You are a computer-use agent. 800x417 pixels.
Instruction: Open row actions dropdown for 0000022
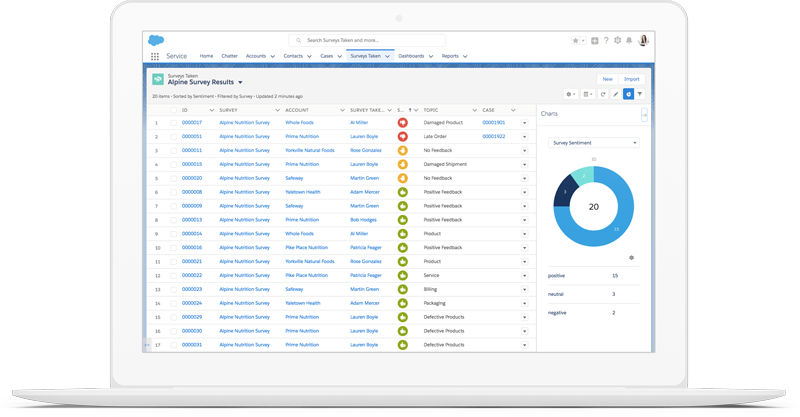point(524,276)
